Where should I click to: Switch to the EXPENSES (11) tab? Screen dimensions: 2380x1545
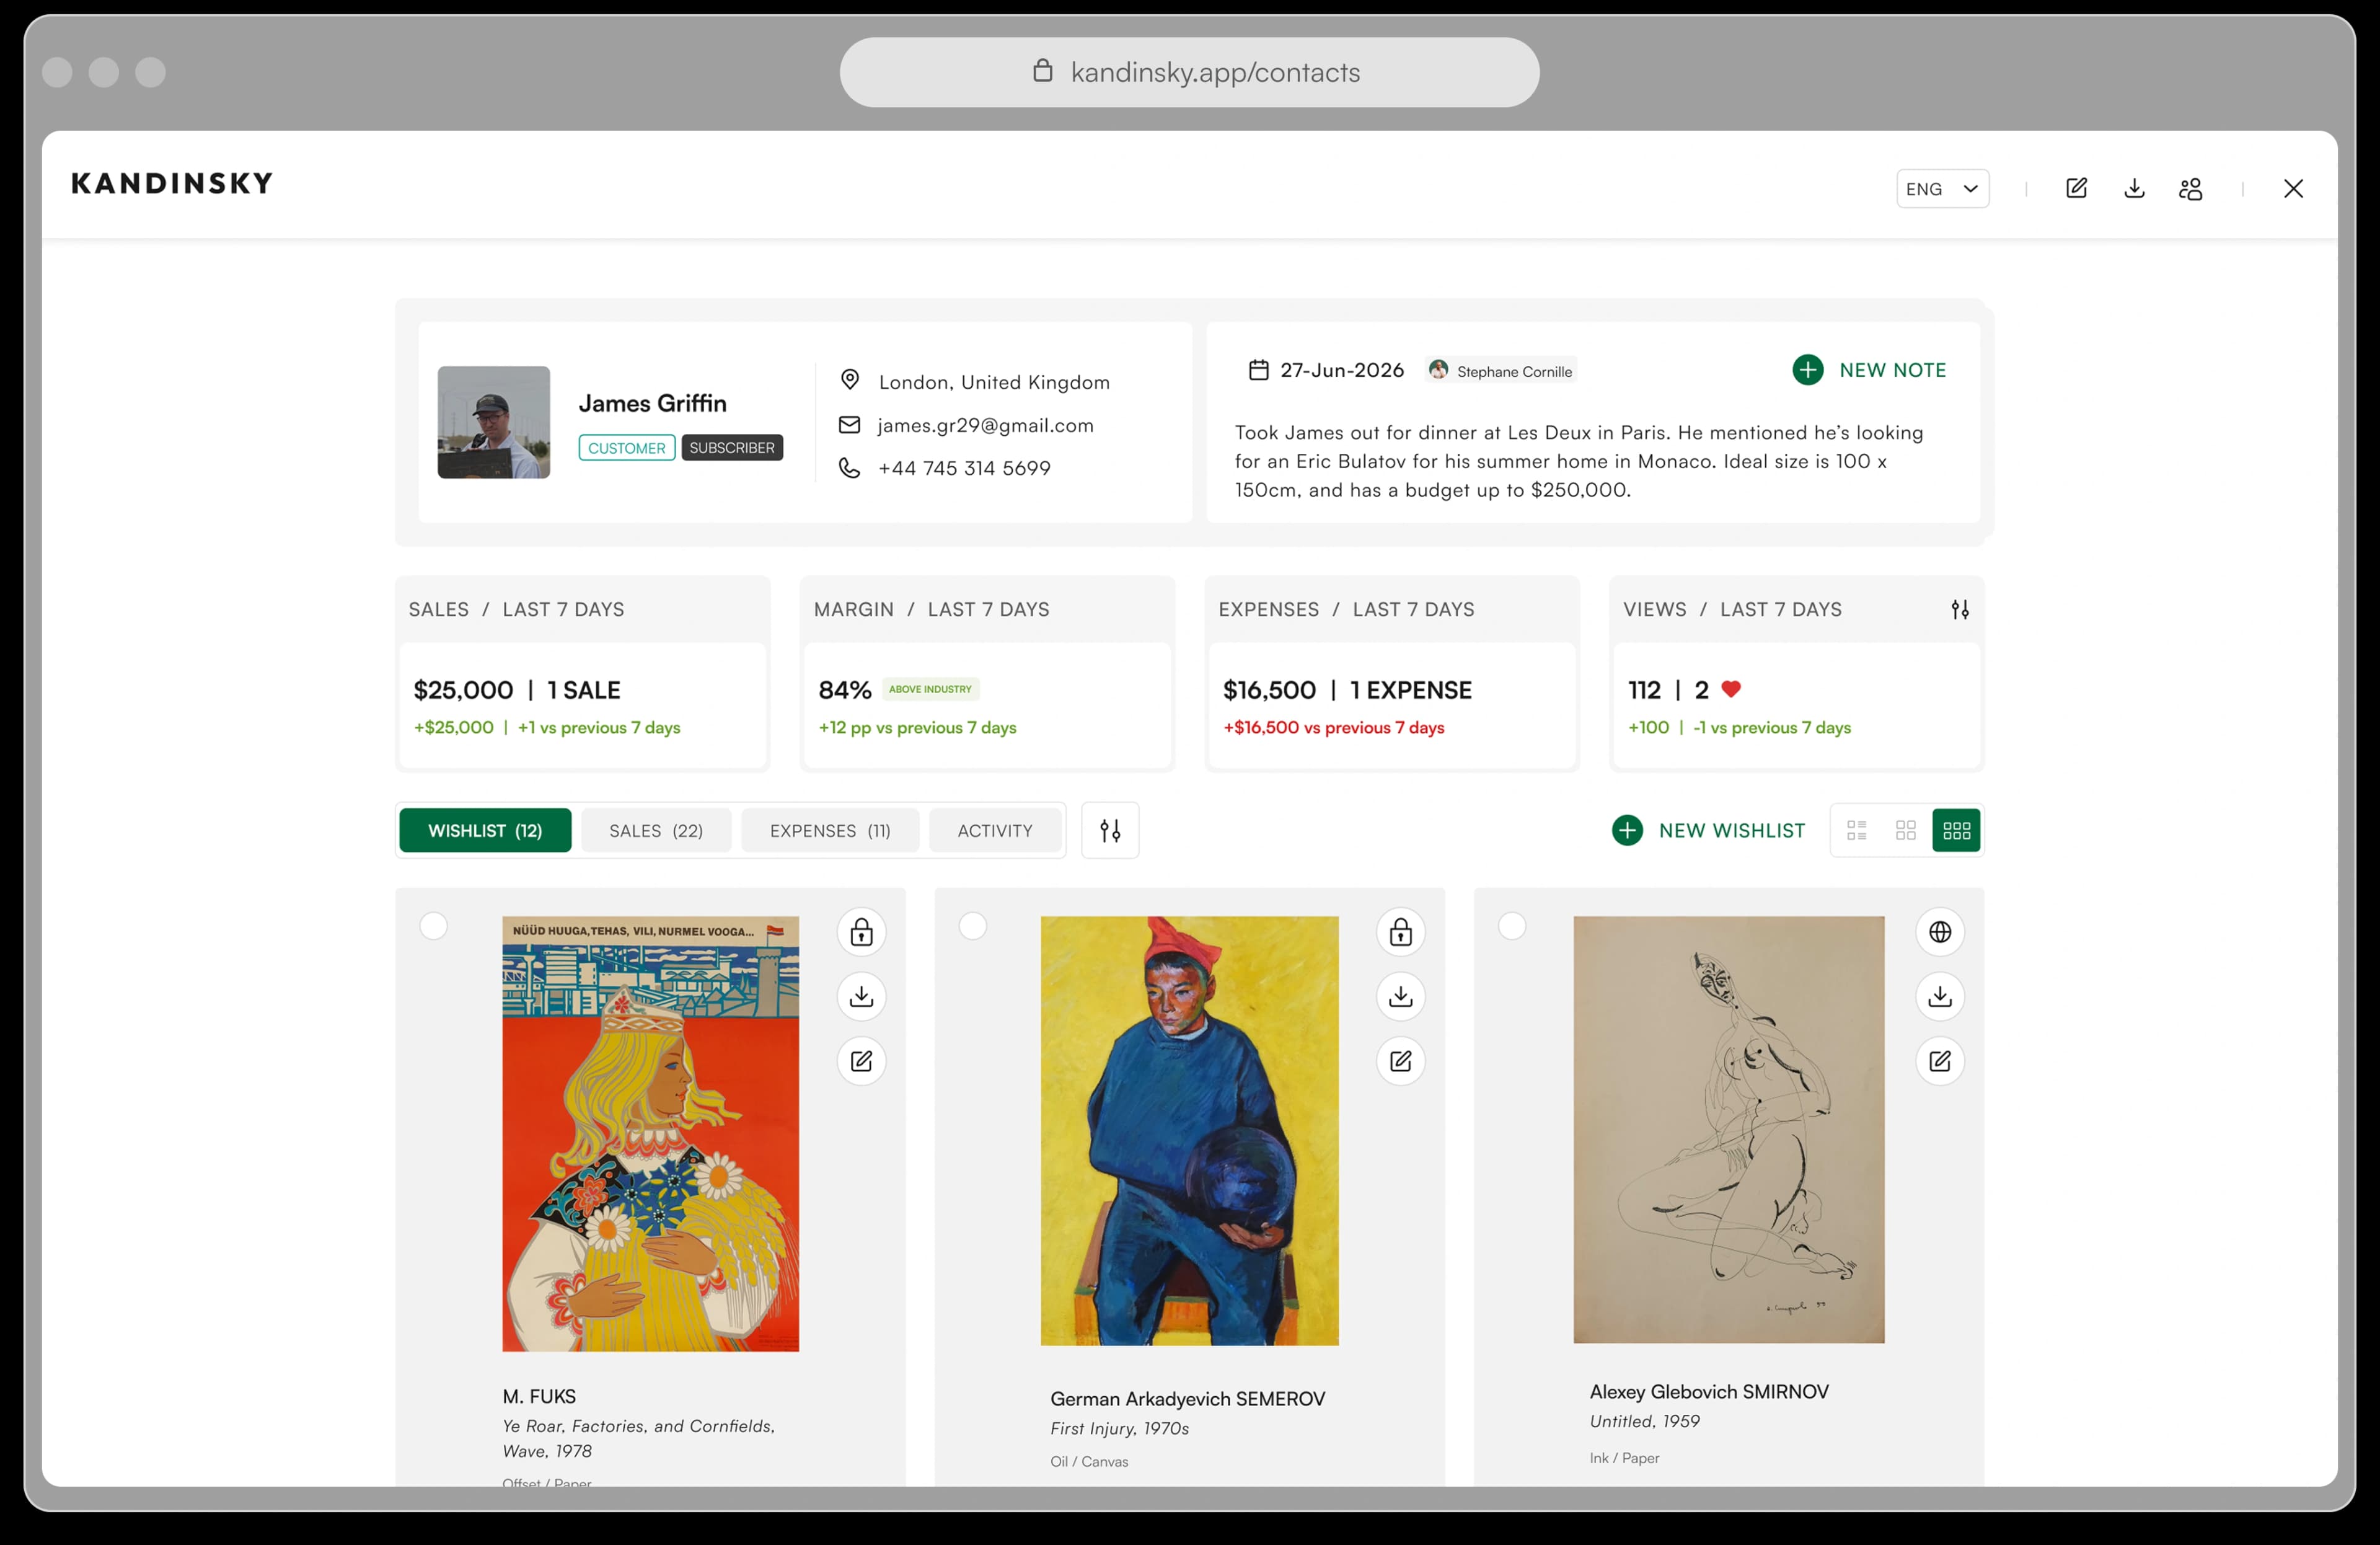point(830,830)
